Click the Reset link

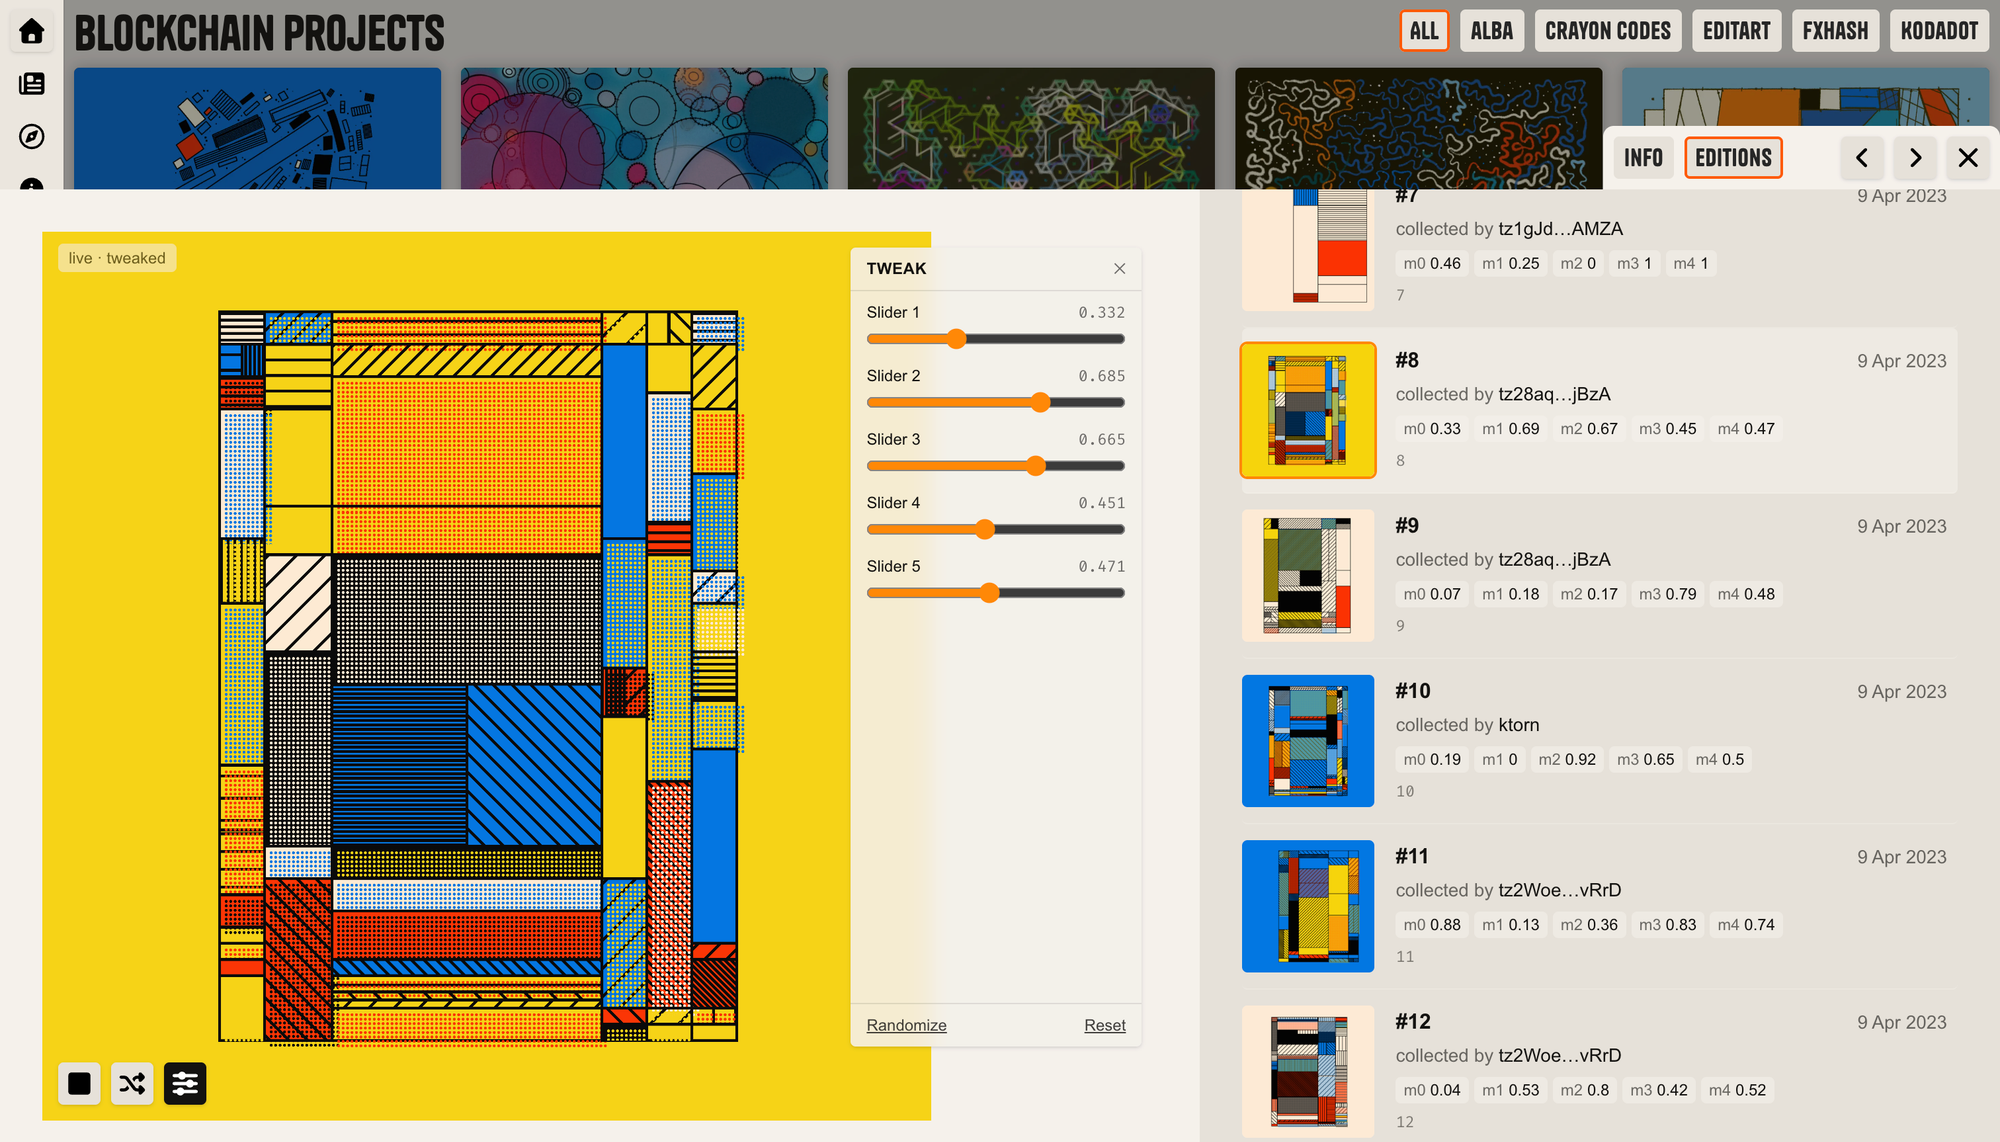coord(1104,1025)
